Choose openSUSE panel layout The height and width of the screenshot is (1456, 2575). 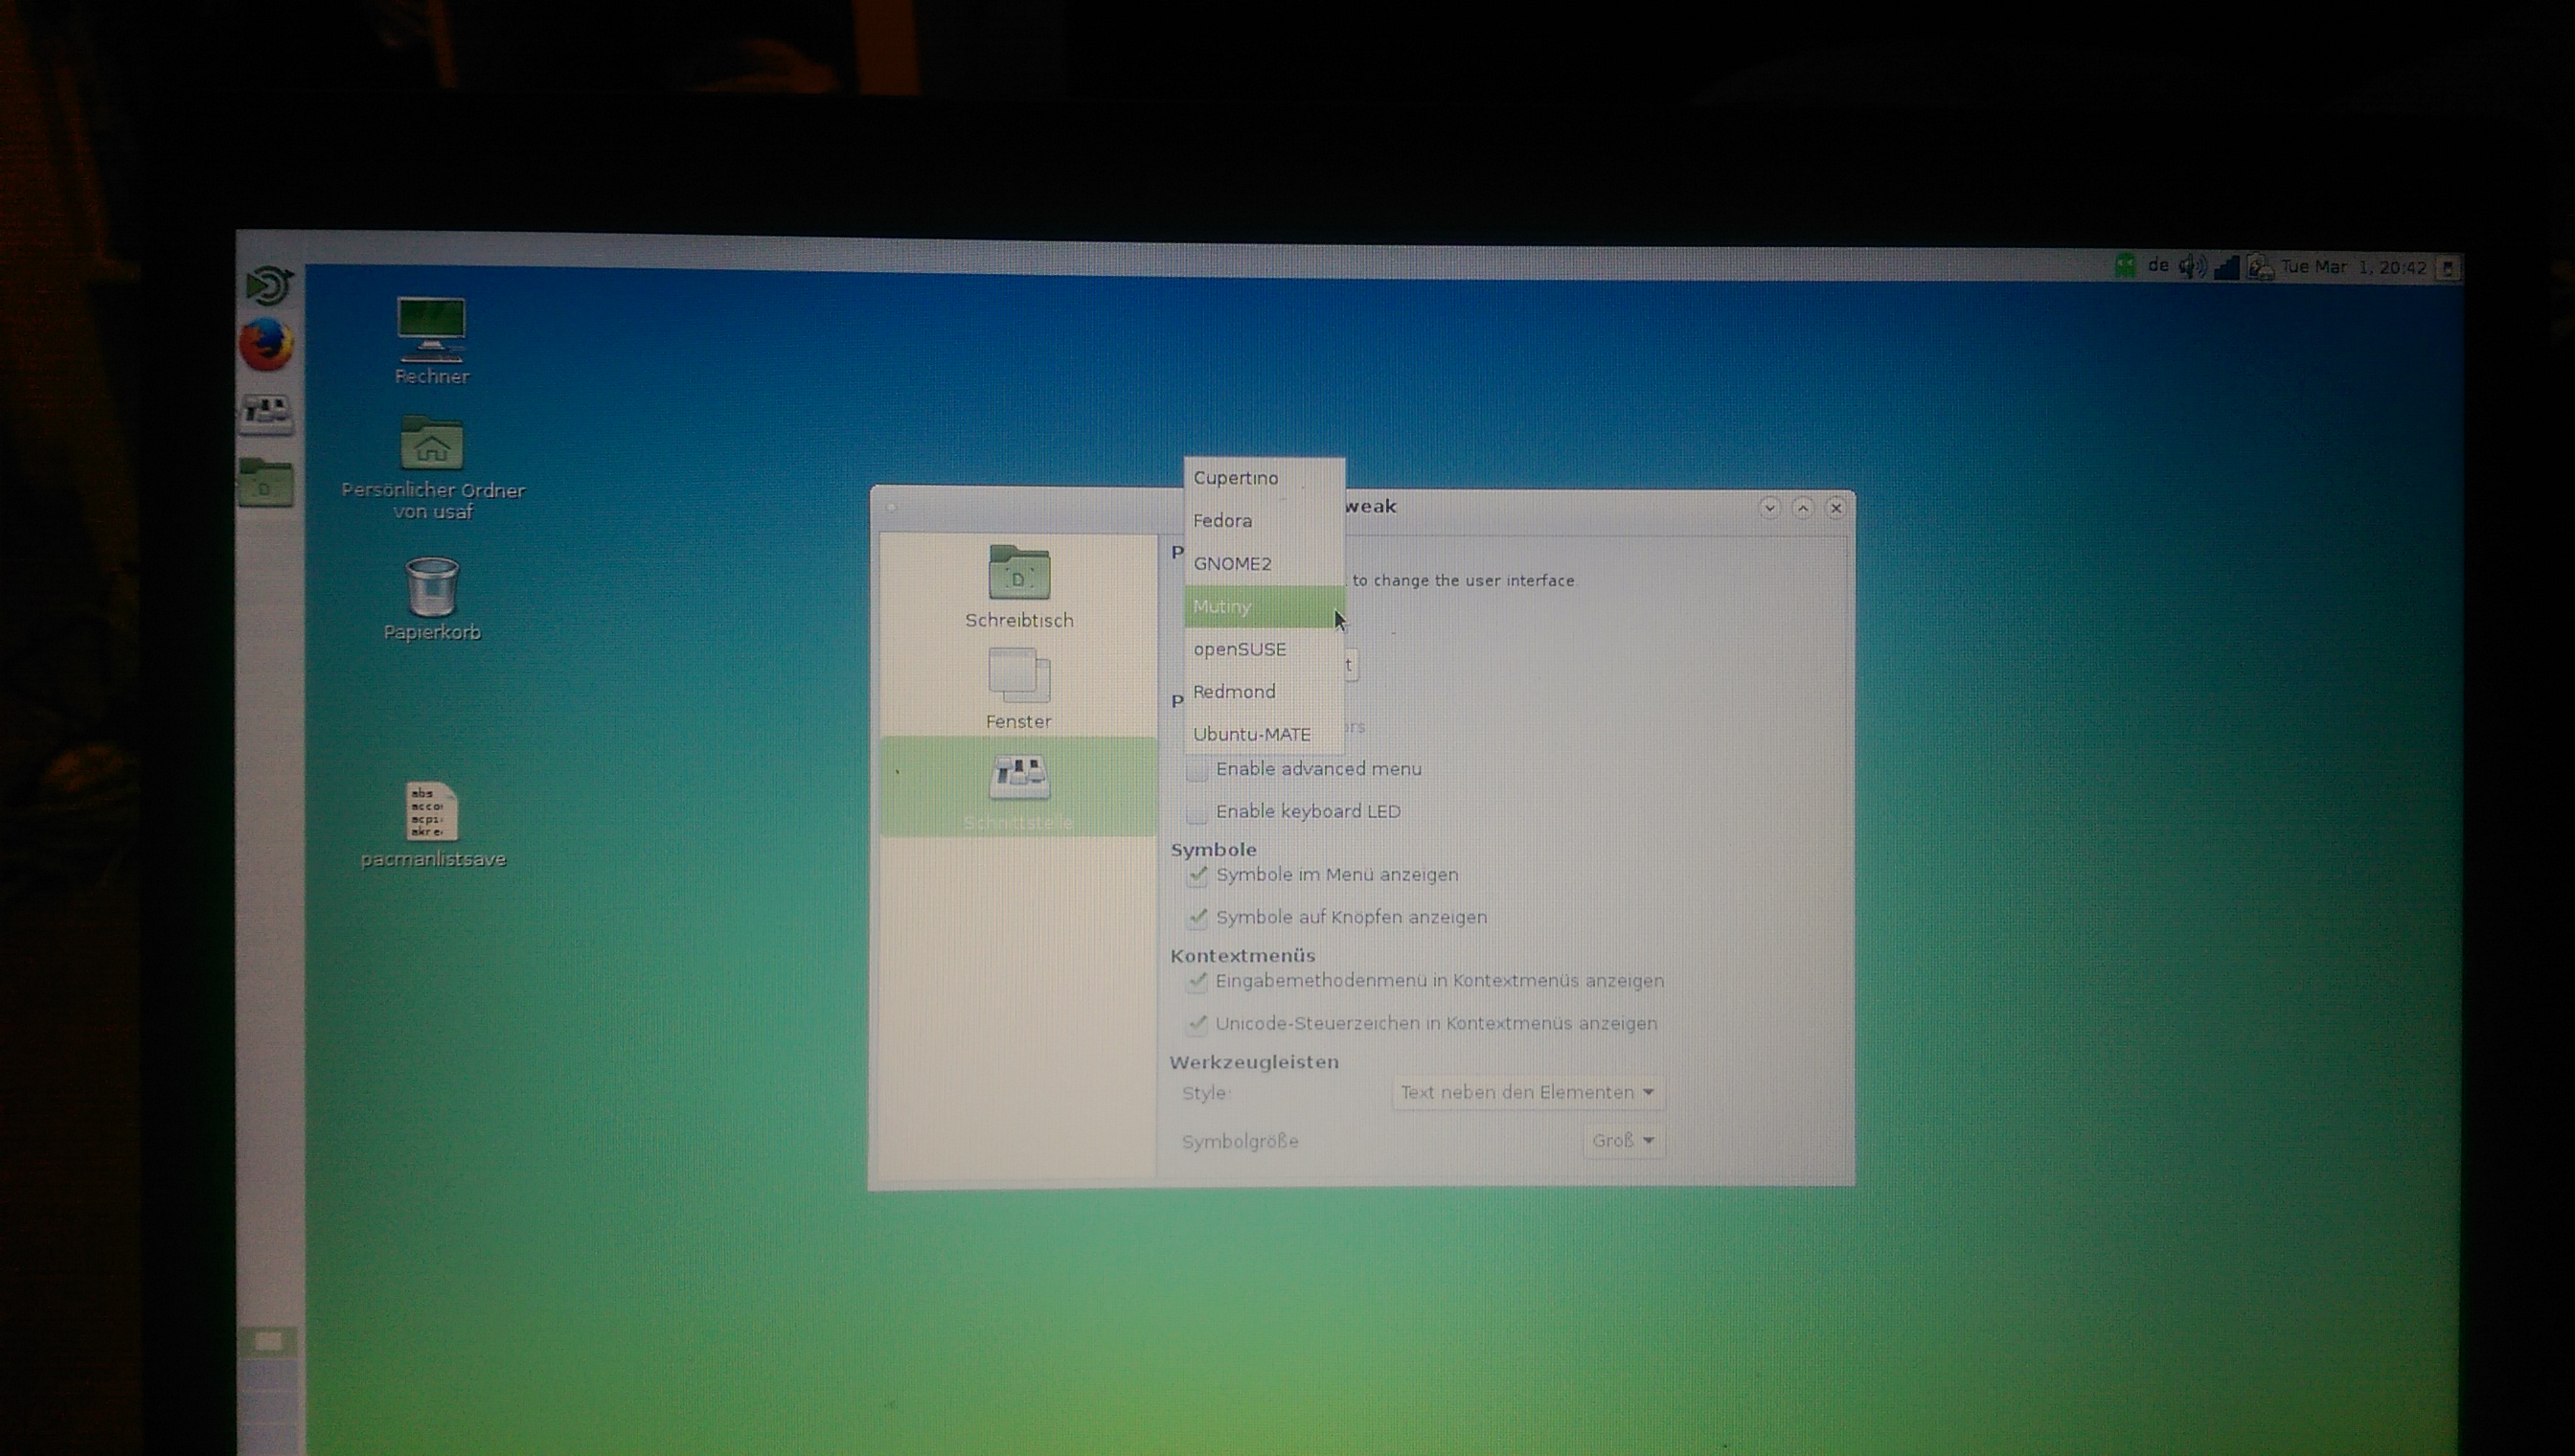point(1264,650)
